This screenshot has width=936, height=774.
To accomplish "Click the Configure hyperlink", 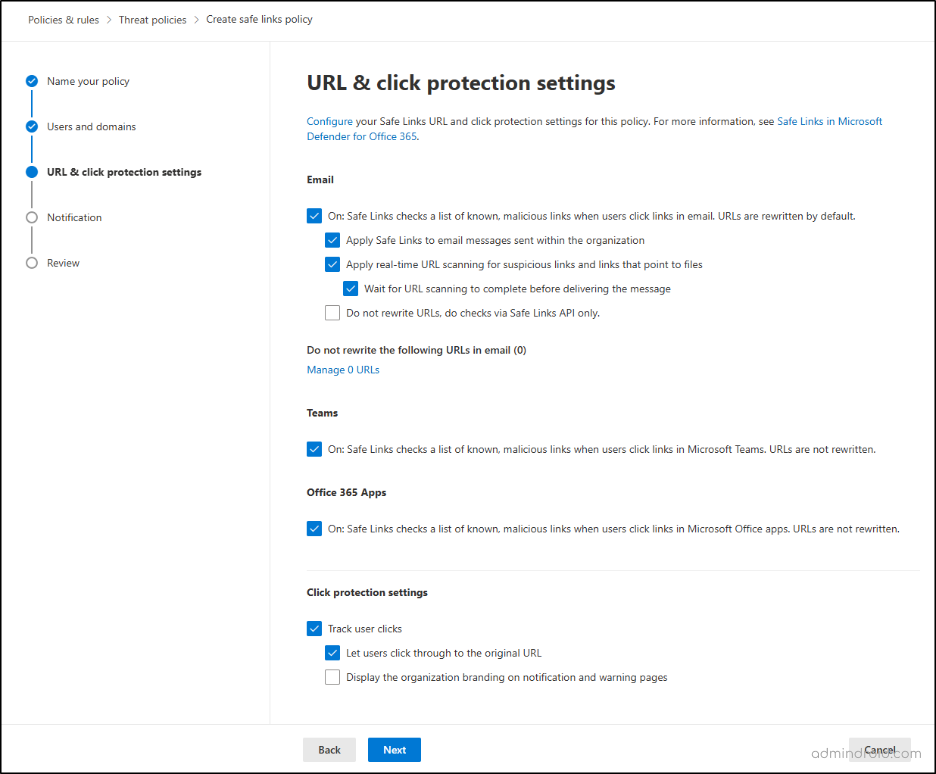I will pos(327,120).
